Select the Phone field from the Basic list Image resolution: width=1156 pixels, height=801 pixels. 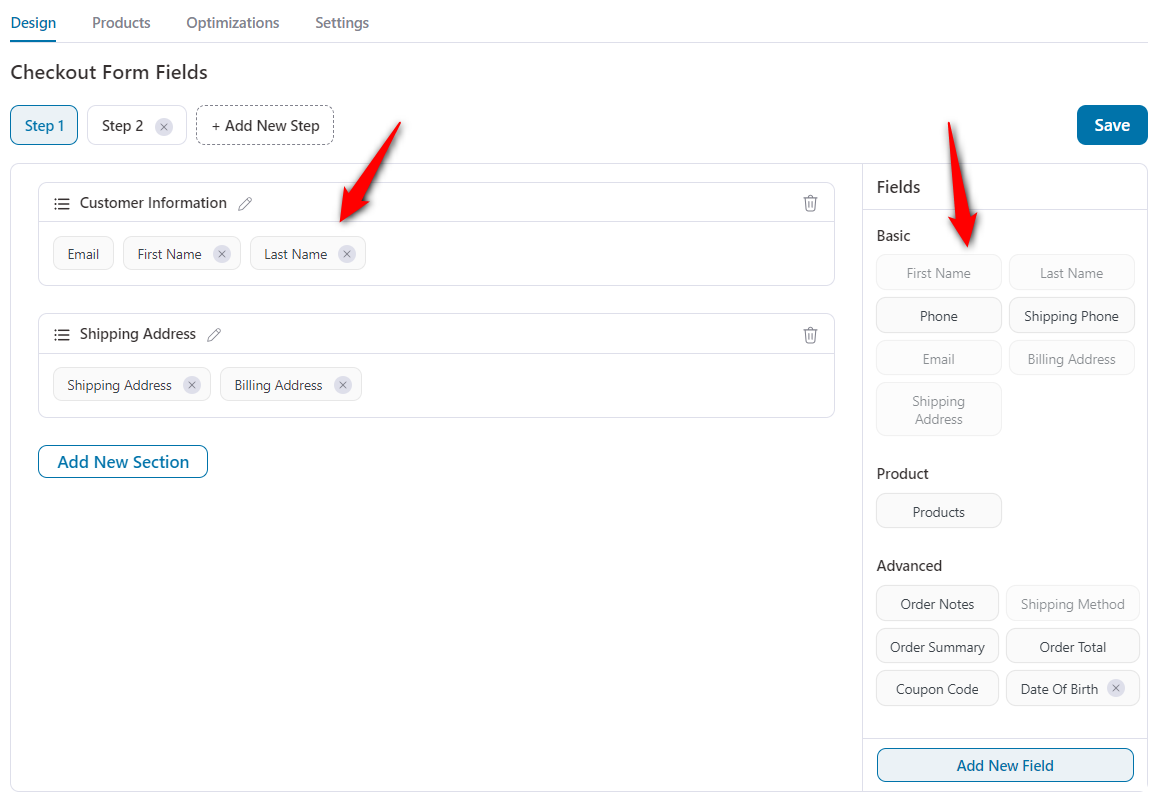click(x=938, y=315)
